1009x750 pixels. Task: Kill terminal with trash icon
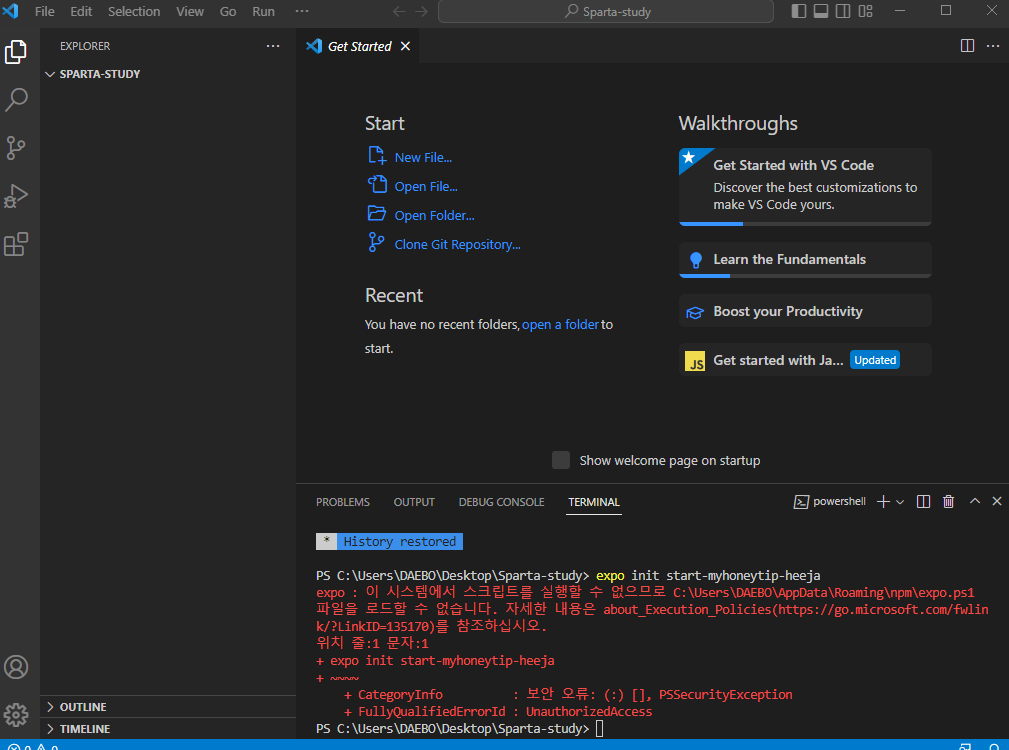pos(949,502)
